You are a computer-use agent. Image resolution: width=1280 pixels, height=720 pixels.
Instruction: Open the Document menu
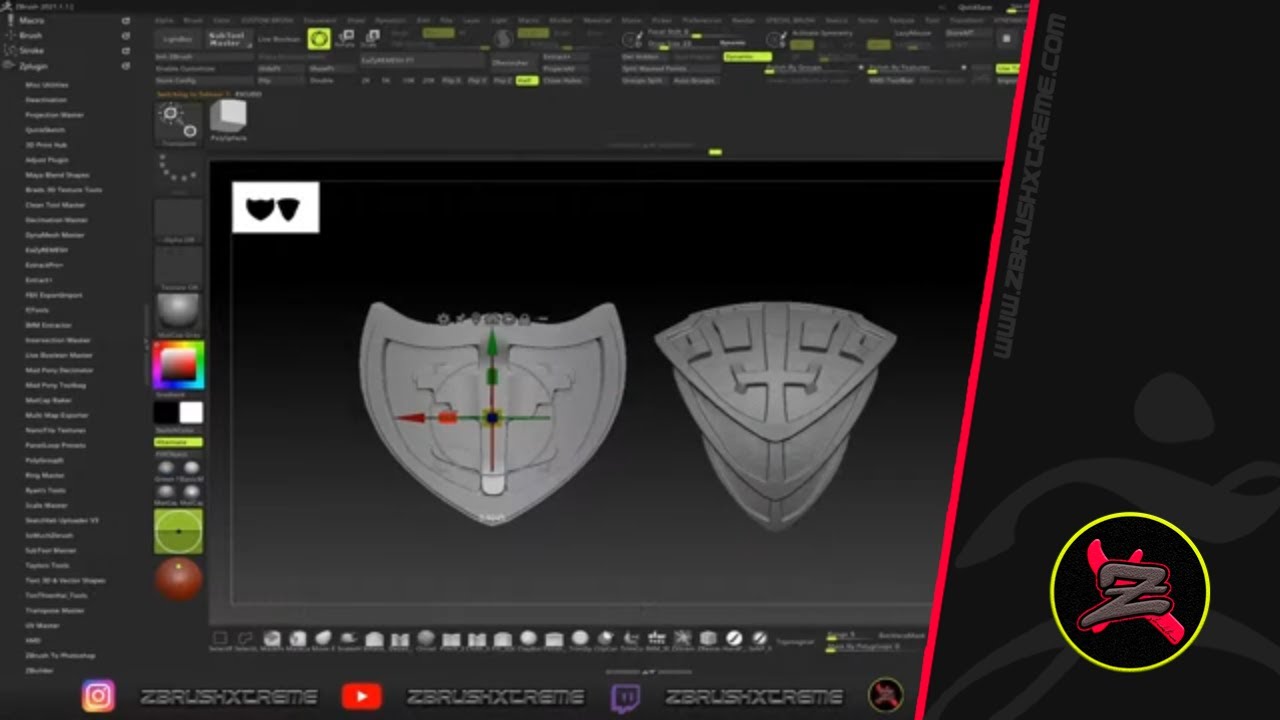[x=318, y=20]
